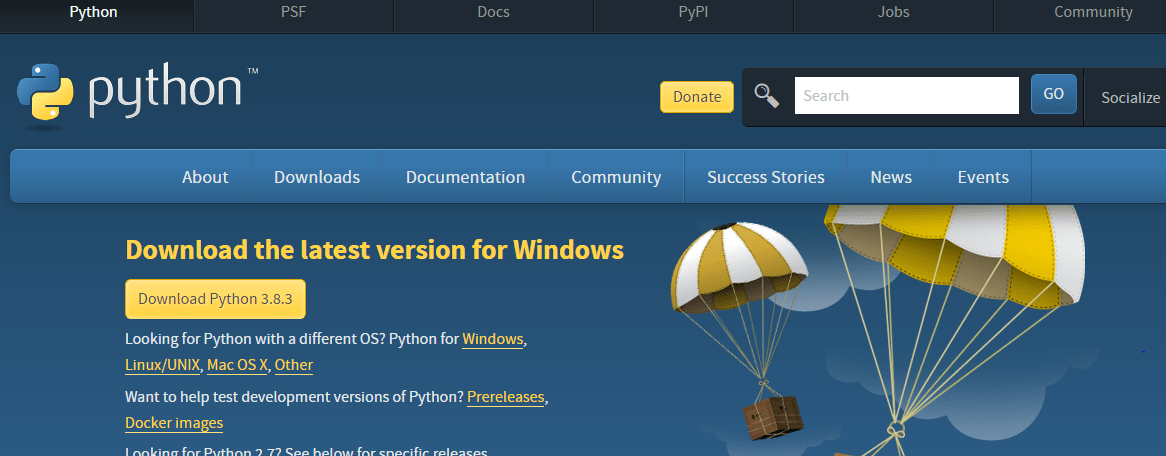Click the Download Python 3.8.3 button
Image resolution: width=1166 pixels, height=456 pixels.
(x=215, y=299)
